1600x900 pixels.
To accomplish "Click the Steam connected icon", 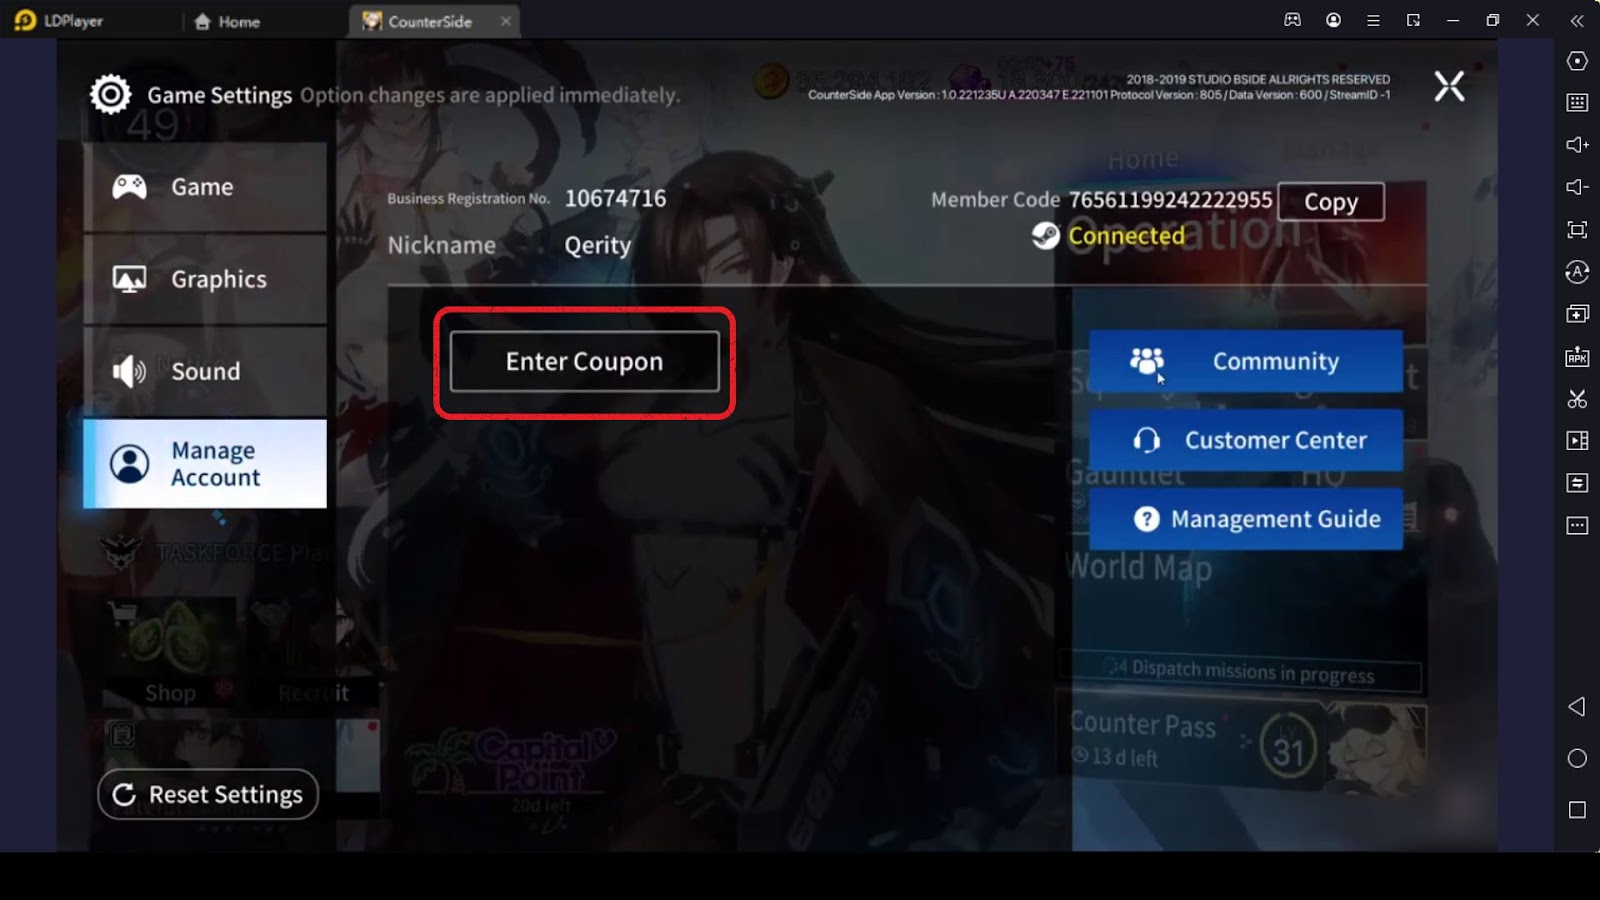I will click(1045, 236).
